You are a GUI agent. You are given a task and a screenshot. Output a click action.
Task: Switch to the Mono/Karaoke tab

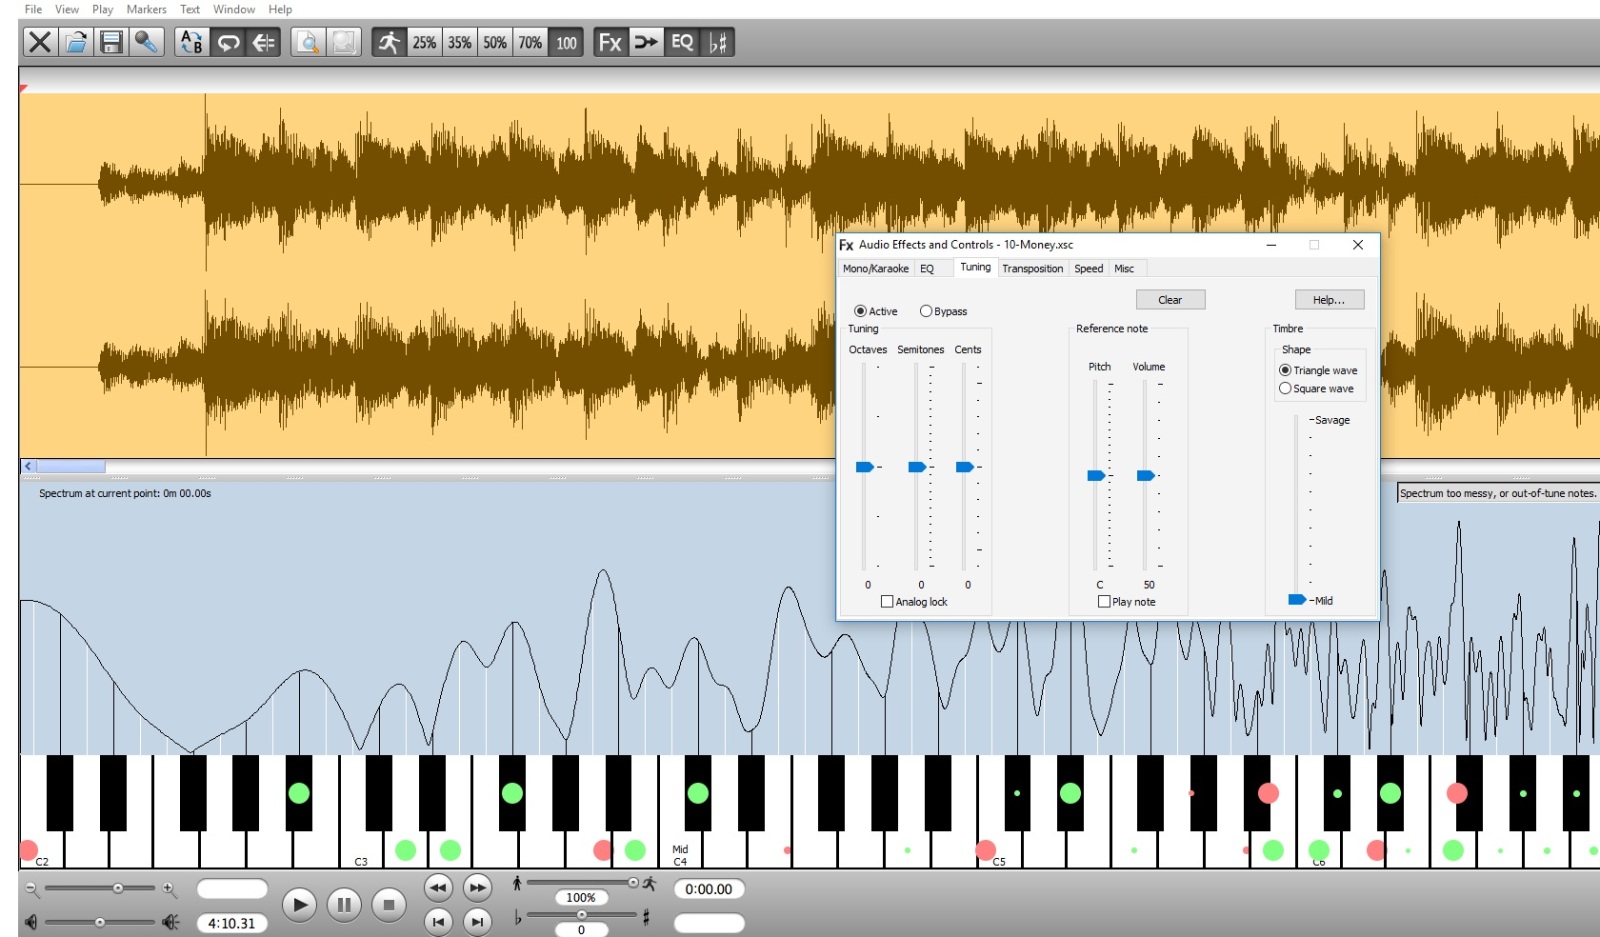[876, 268]
